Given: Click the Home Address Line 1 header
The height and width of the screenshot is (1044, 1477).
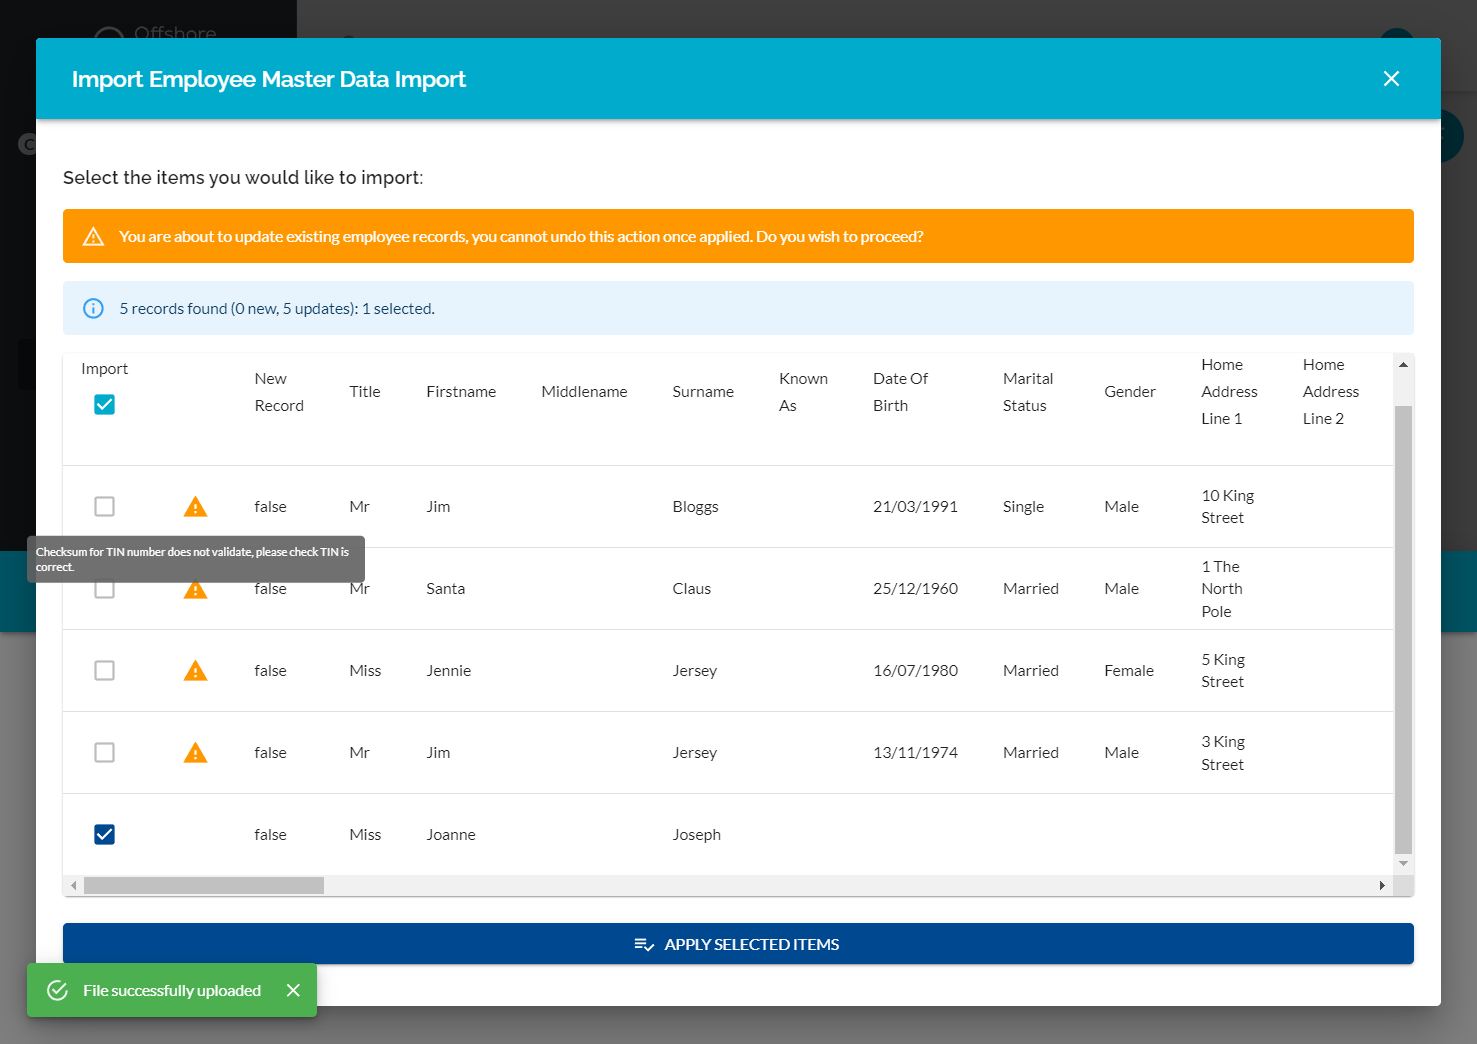Looking at the screenshot, I should 1229,392.
